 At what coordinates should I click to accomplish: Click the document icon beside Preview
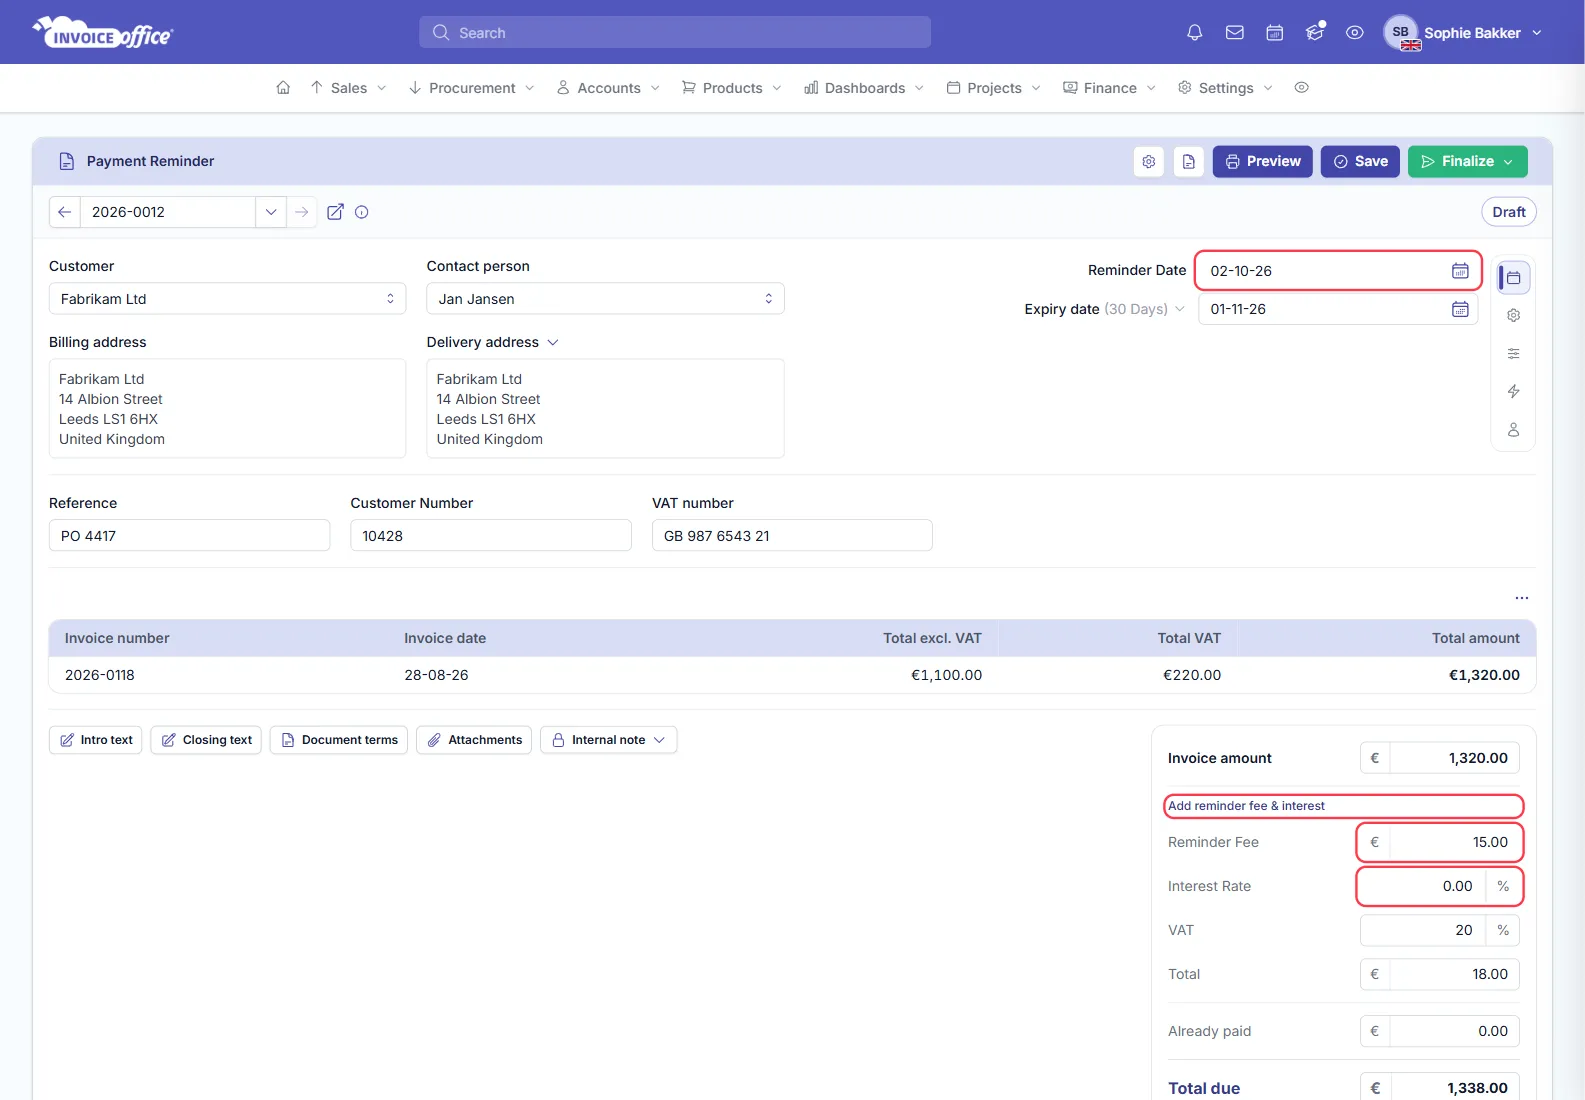(x=1189, y=161)
